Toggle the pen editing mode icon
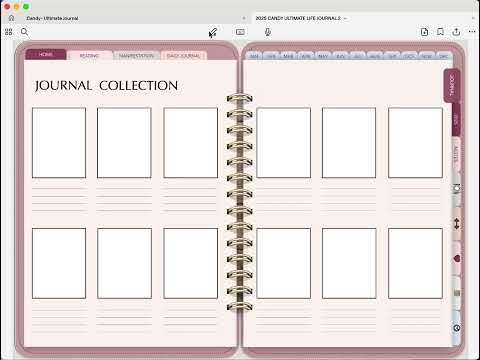 point(213,32)
